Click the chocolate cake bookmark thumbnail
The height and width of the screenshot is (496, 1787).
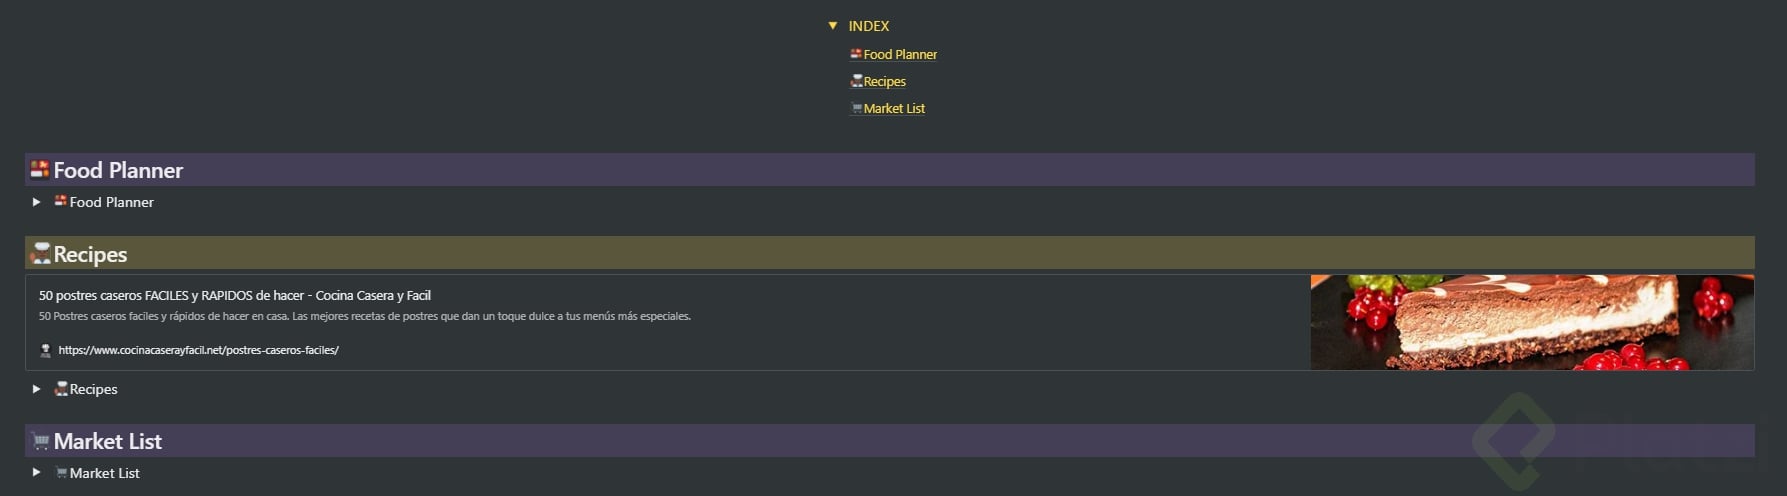(x=1531, y=322)
